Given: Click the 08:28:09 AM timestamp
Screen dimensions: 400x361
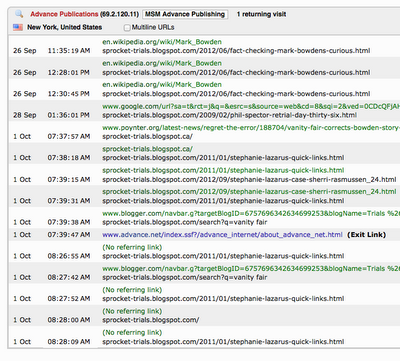Looking at the screenshot, I should [x=69, y=342].
